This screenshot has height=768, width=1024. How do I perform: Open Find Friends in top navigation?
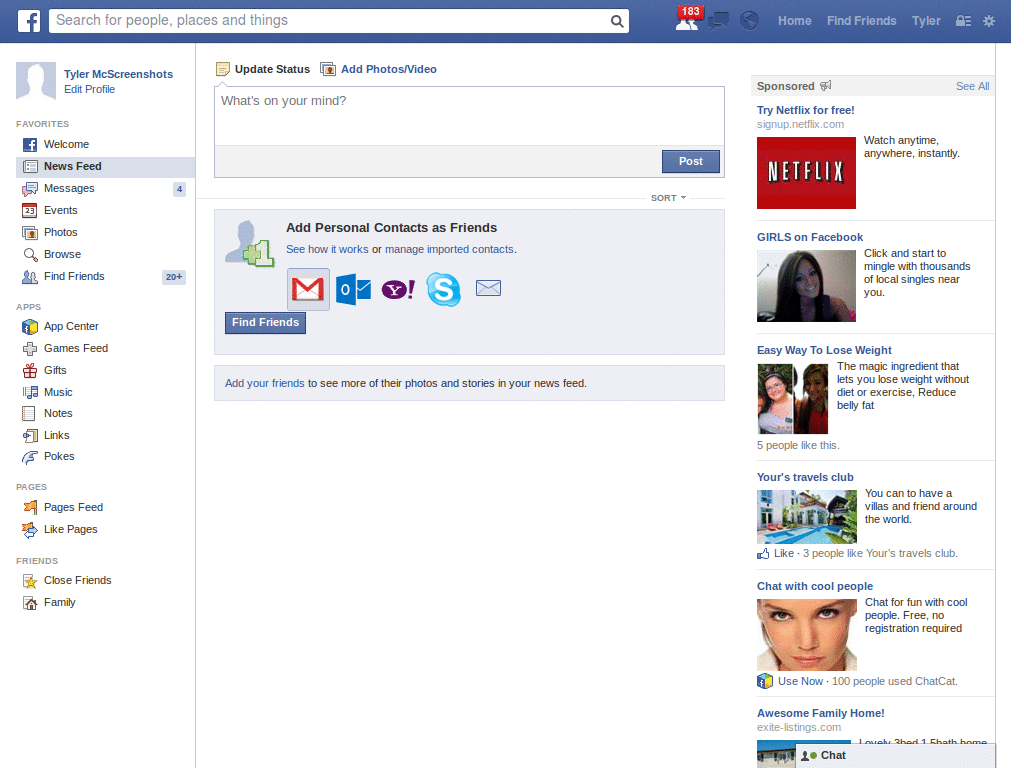point(861,21)
